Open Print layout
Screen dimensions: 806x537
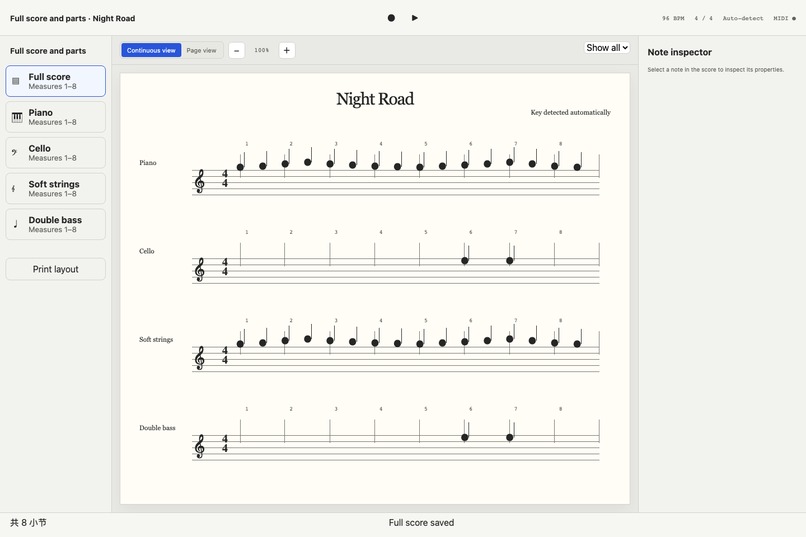click(x=56, y=269)
